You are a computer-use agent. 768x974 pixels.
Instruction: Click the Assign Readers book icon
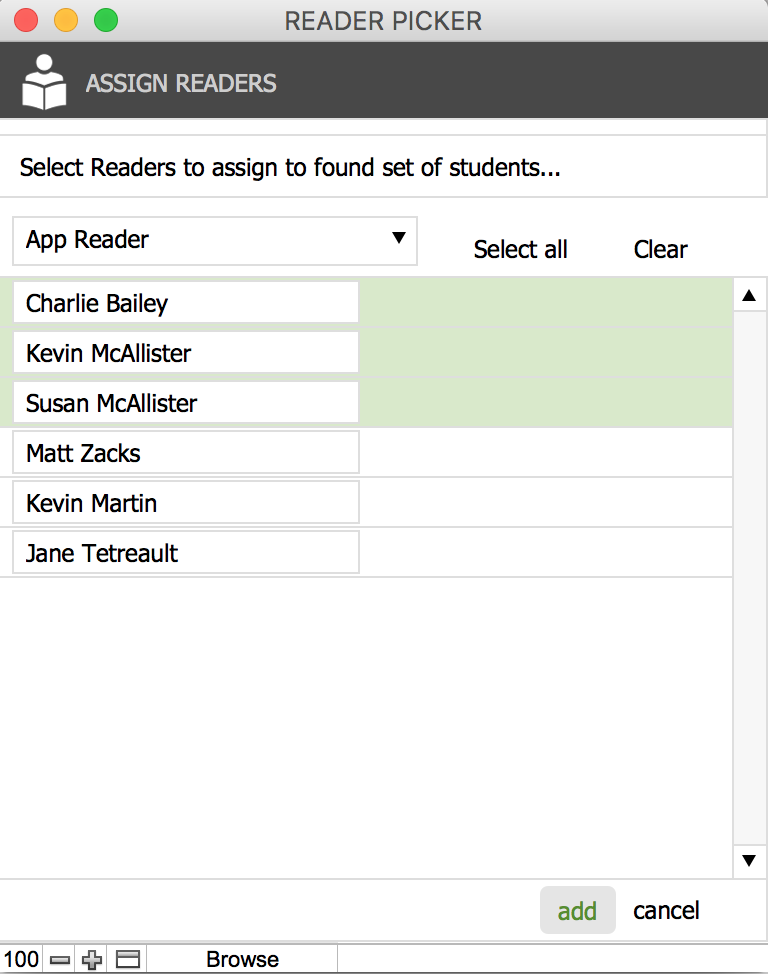tap(44, 82)
